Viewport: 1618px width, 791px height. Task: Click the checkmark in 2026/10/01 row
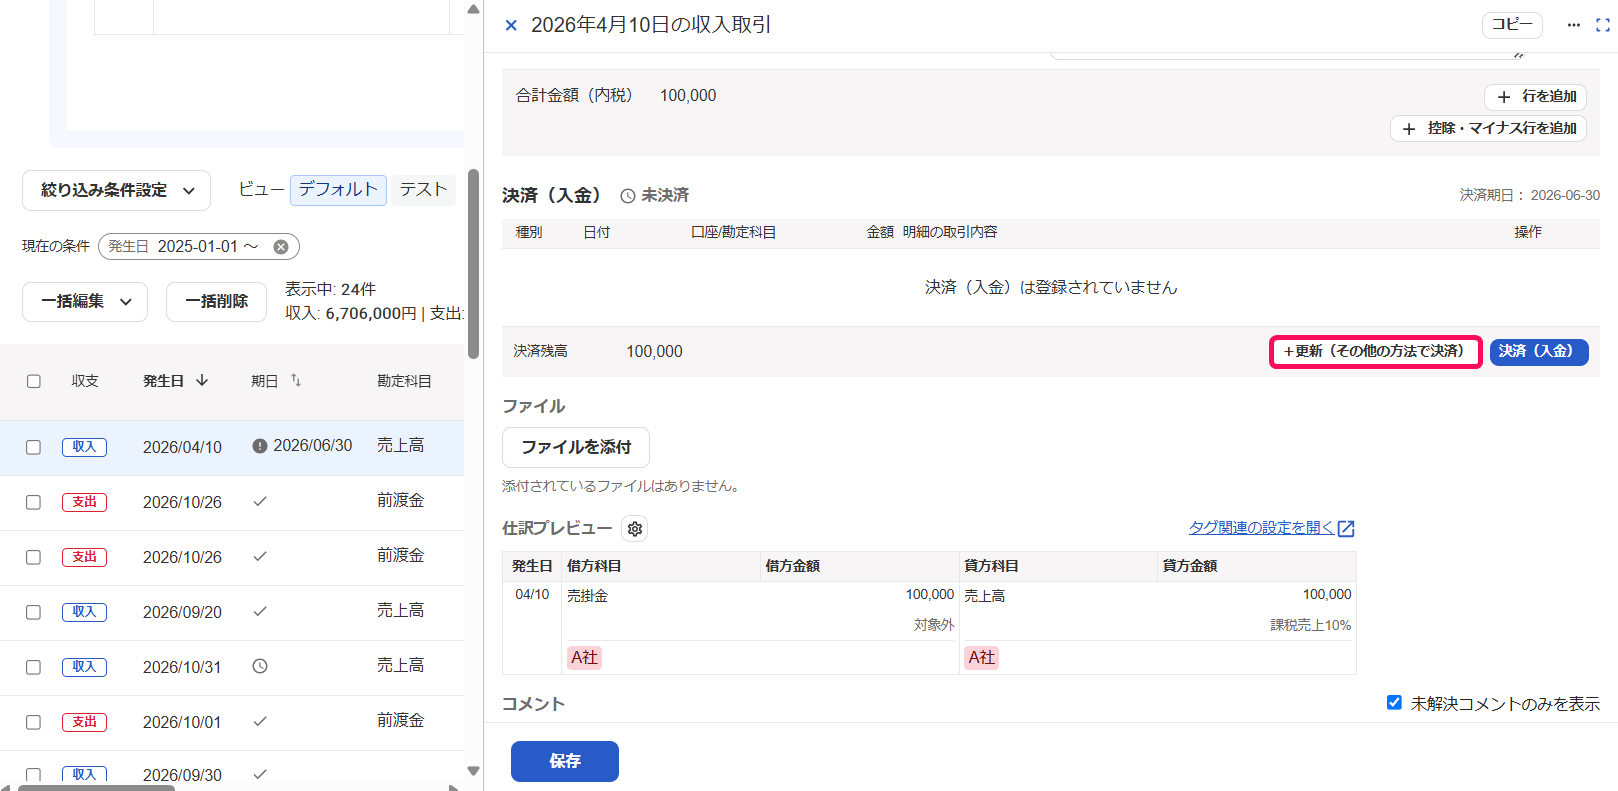pos(260,721)
